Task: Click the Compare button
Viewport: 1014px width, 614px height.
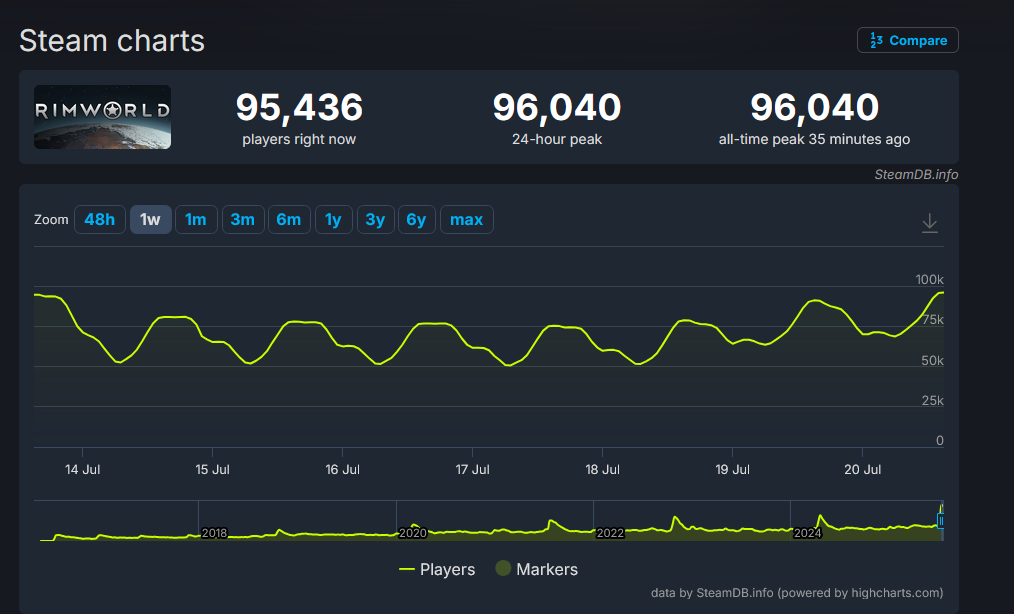Action: [907, 40]
